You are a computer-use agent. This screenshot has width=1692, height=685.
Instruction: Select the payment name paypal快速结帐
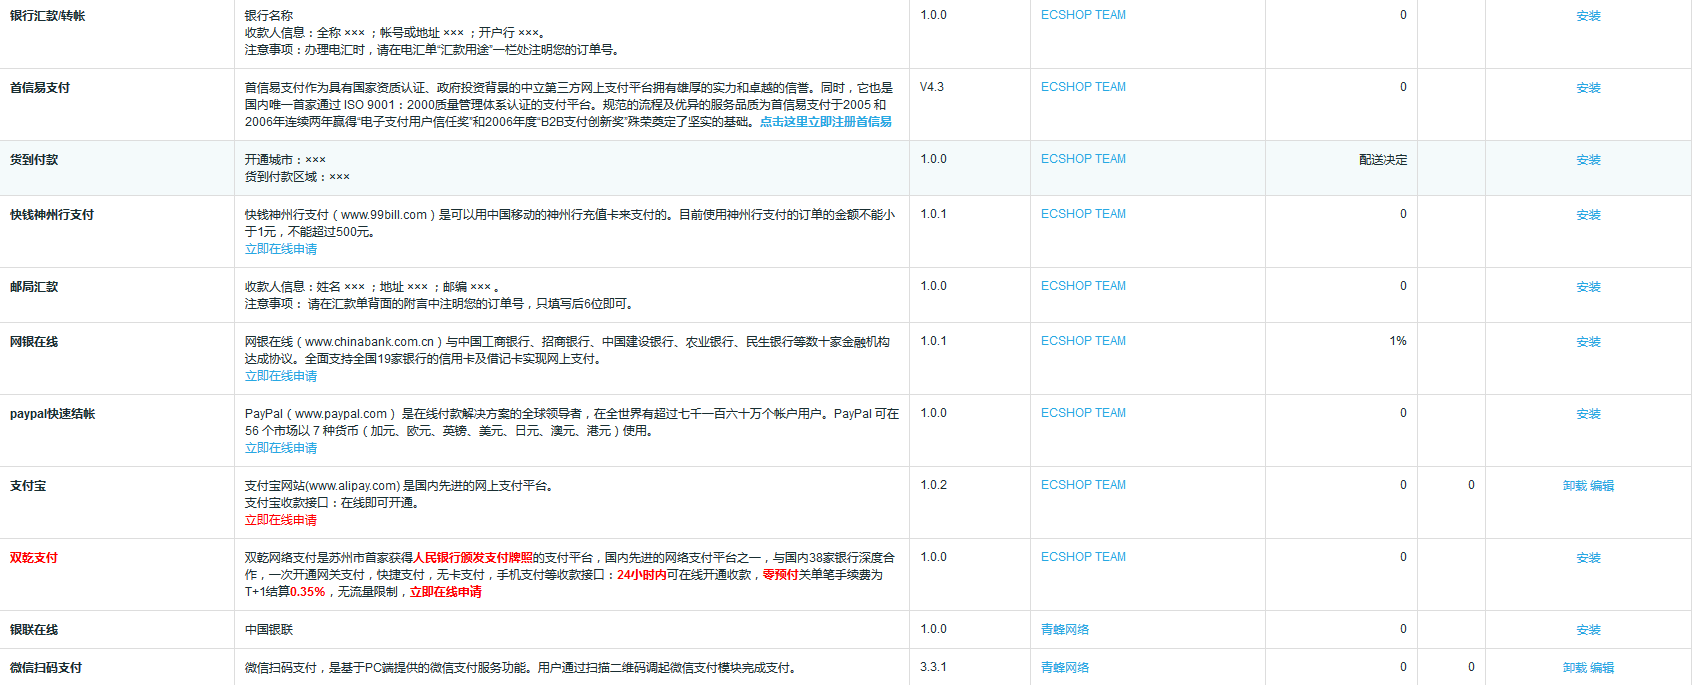point(52,414)
